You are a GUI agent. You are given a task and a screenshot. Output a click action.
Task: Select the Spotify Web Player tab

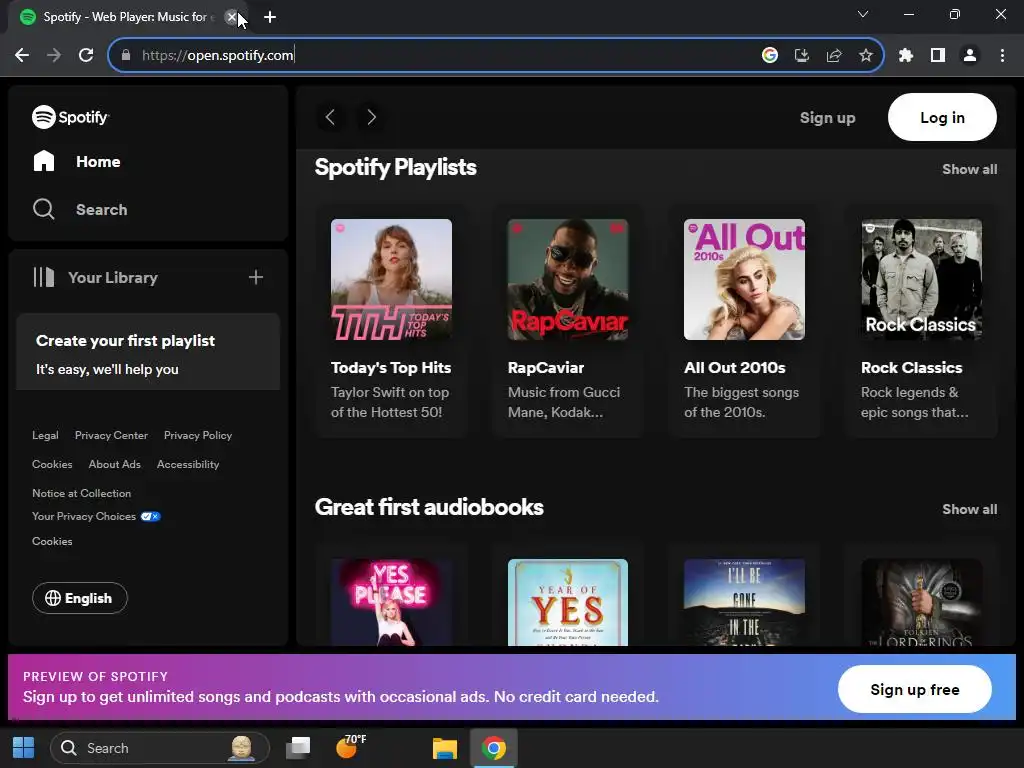coord(124,17)
